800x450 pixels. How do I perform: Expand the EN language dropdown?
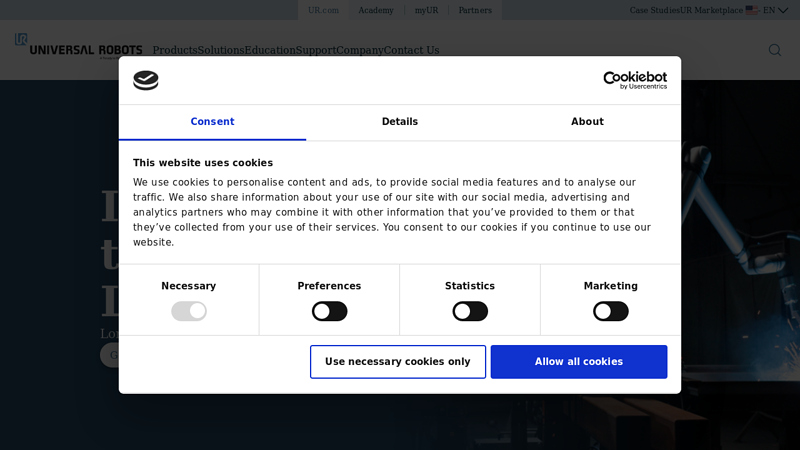pyautogui.click(x=775, y=10)
